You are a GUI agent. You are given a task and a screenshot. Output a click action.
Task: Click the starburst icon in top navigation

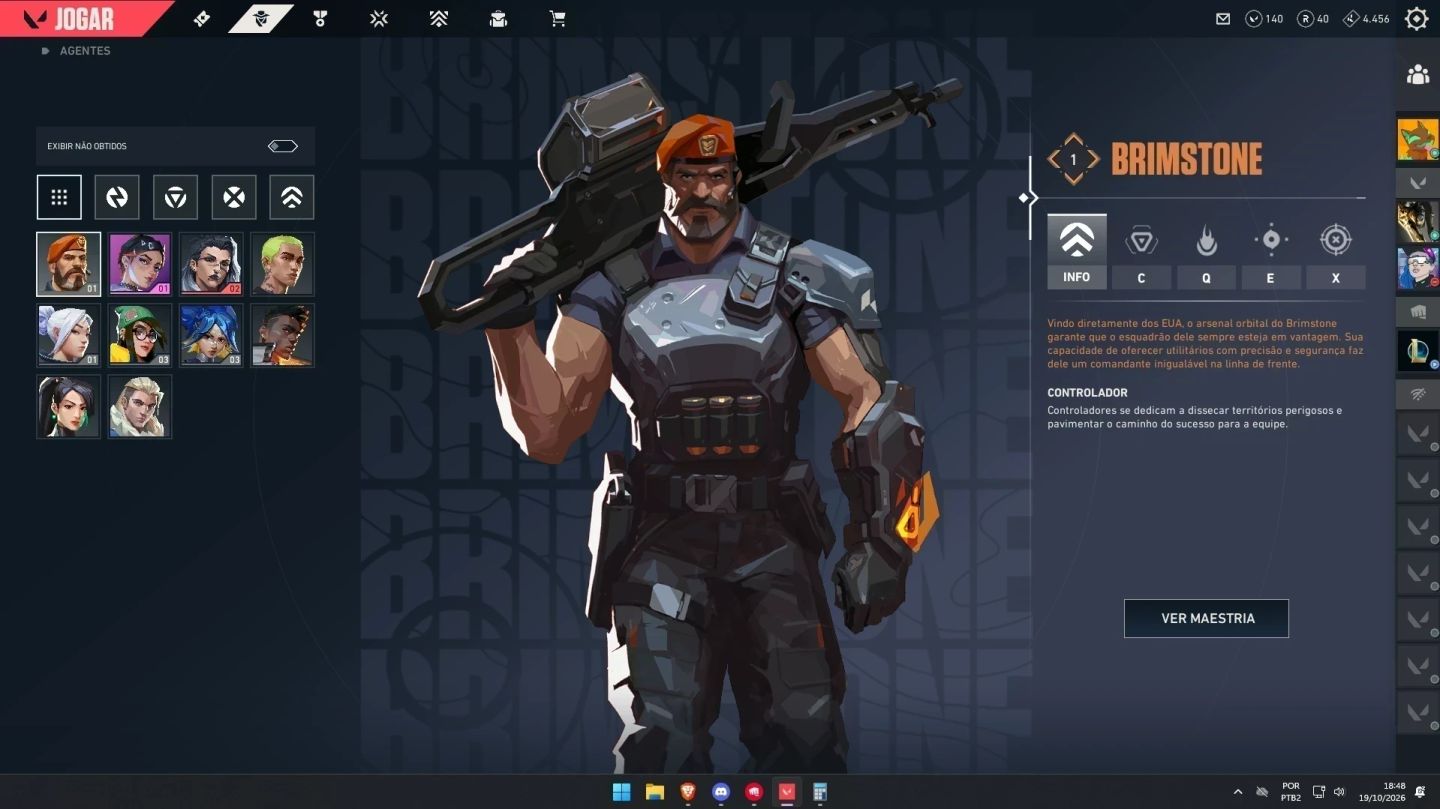(379, 19)
